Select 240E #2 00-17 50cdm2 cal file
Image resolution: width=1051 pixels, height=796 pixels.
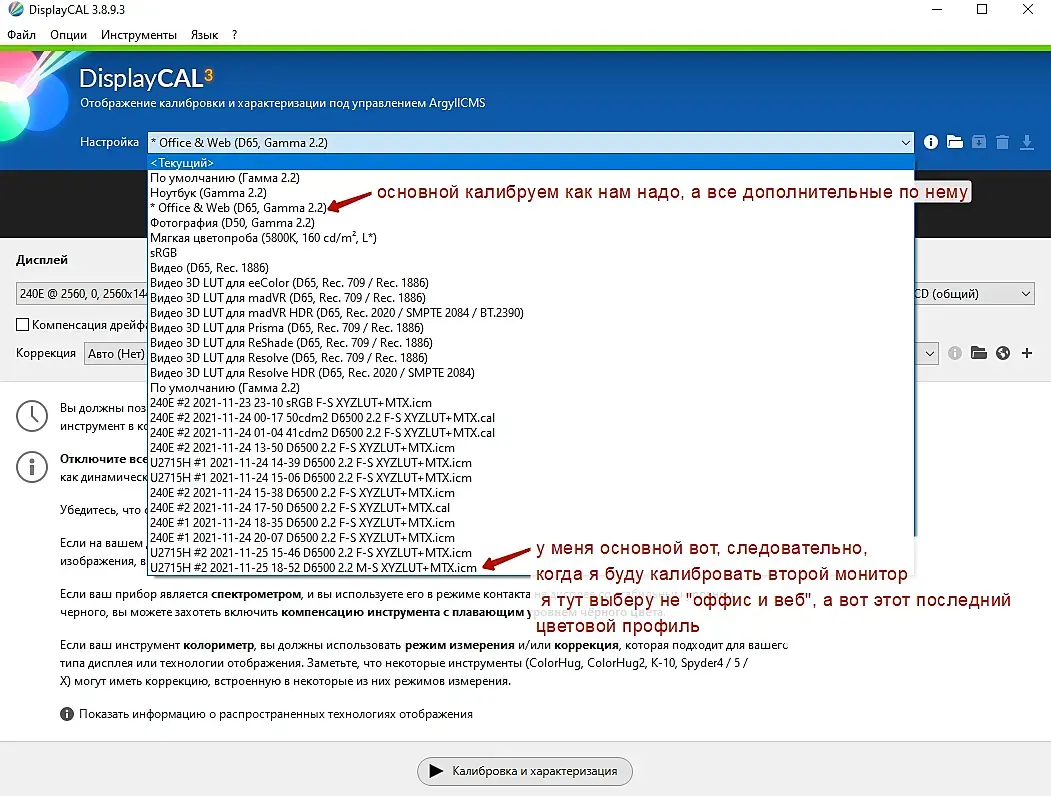531,418
